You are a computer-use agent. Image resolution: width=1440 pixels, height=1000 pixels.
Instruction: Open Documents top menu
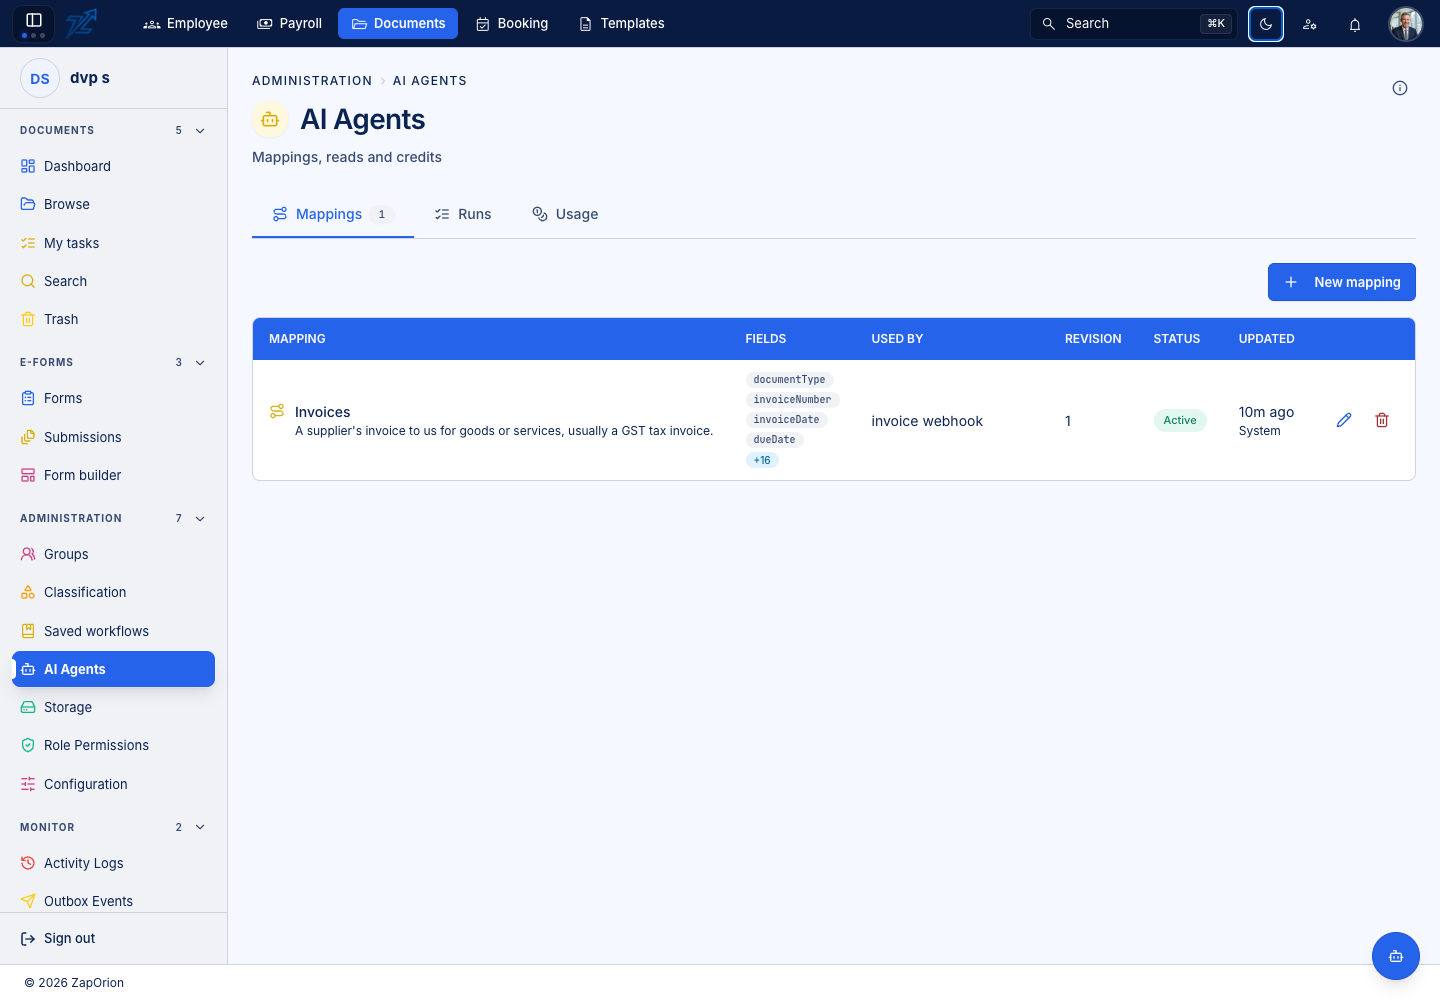pos(398,23)
